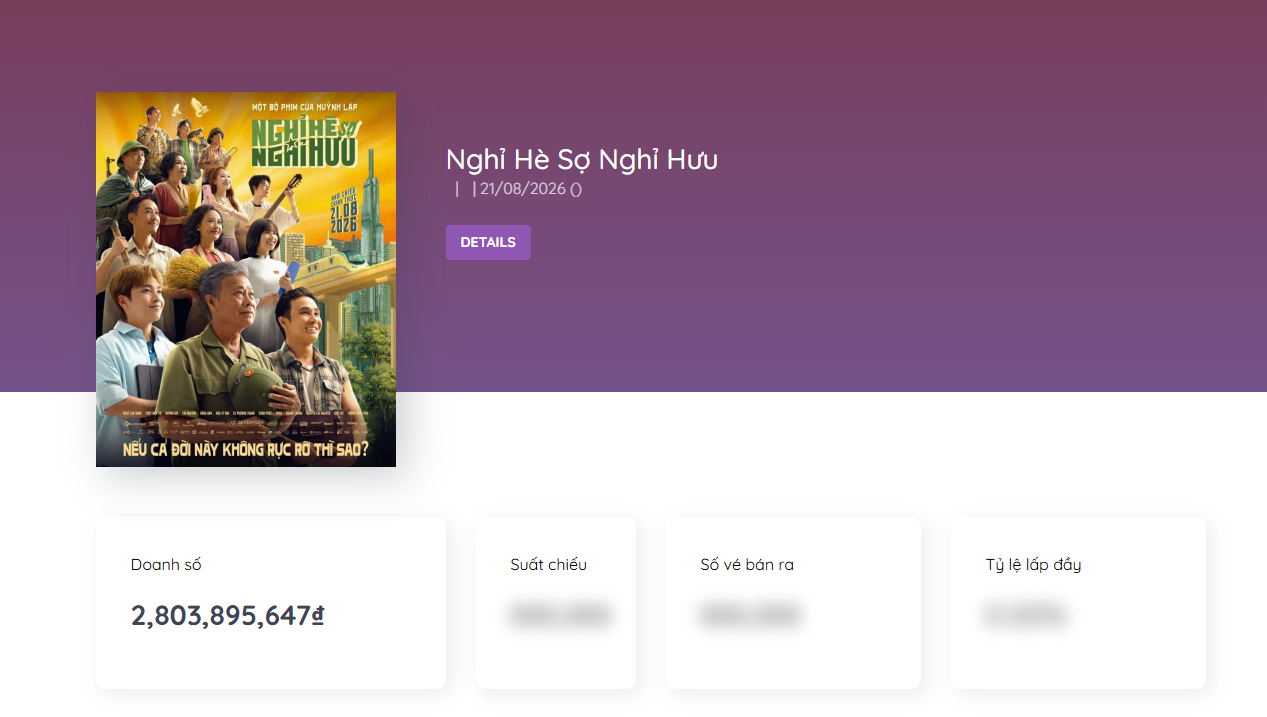Image resolution: width=1267 pixels, height=717 pixels.
Task: Reveal the blurred Số vé bán ra value
Action: 750,615
